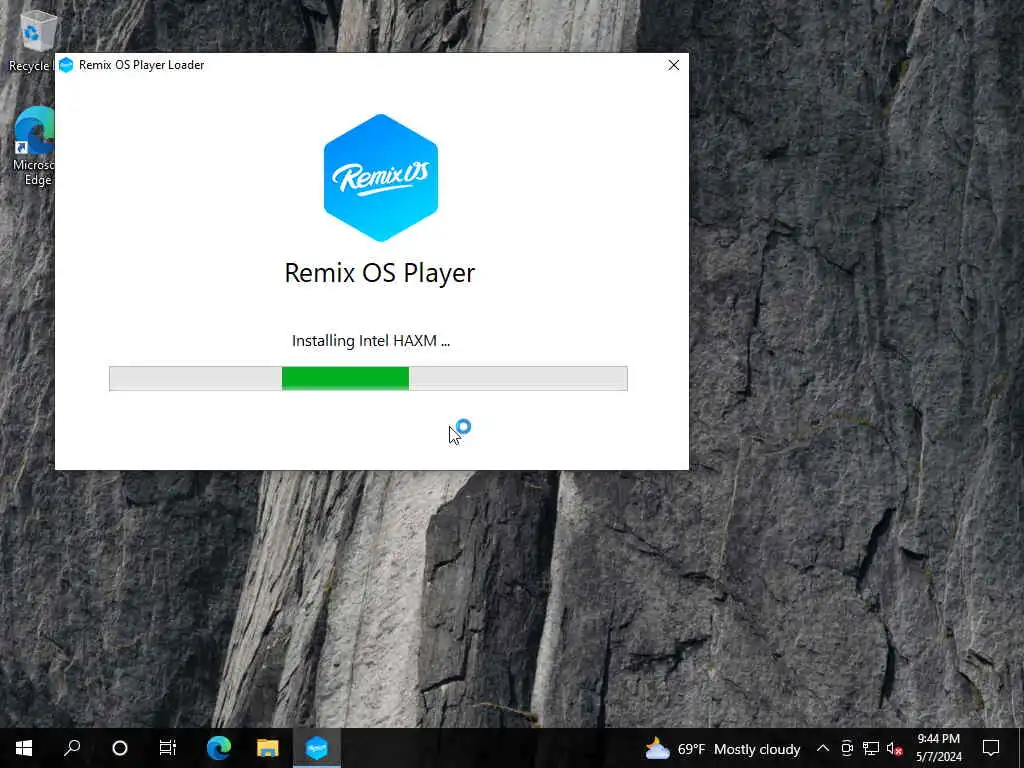Open the notifications Action Center
The height and width of the screenshot is (768, 1024).
991,748
